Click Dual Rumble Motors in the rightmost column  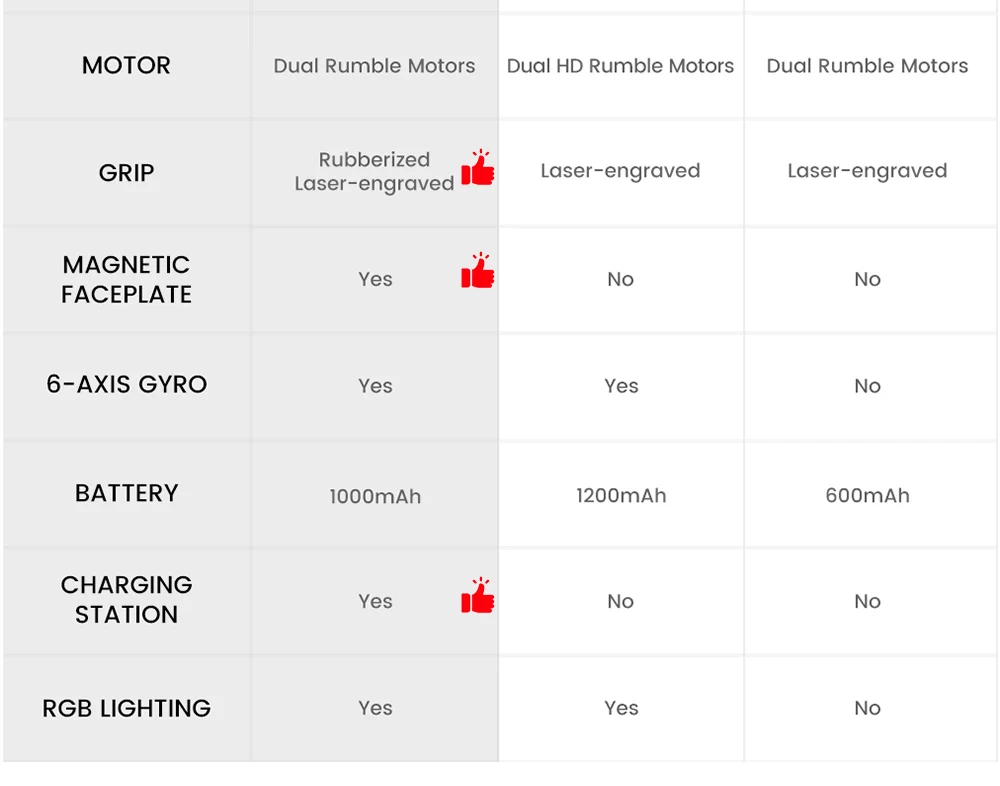pos(867,66)
